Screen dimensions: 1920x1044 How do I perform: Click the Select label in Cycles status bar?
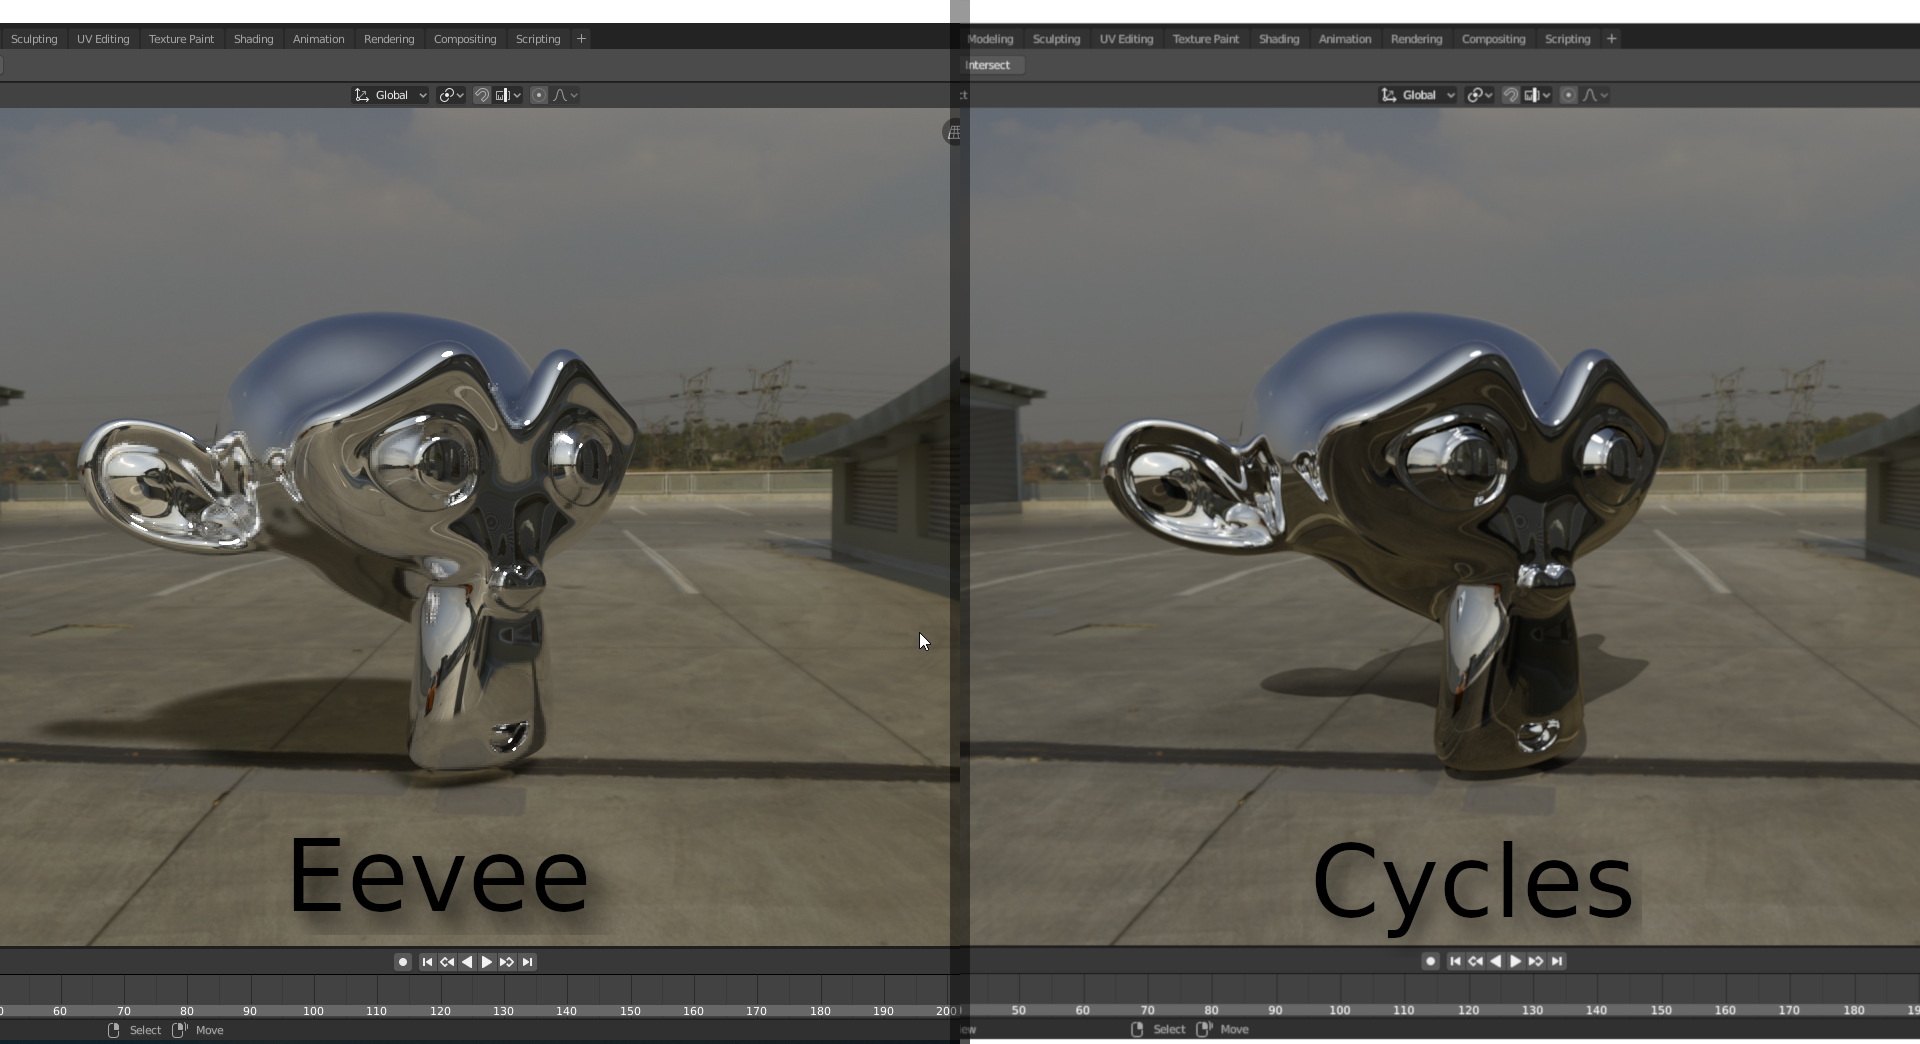[1169, 1029]
